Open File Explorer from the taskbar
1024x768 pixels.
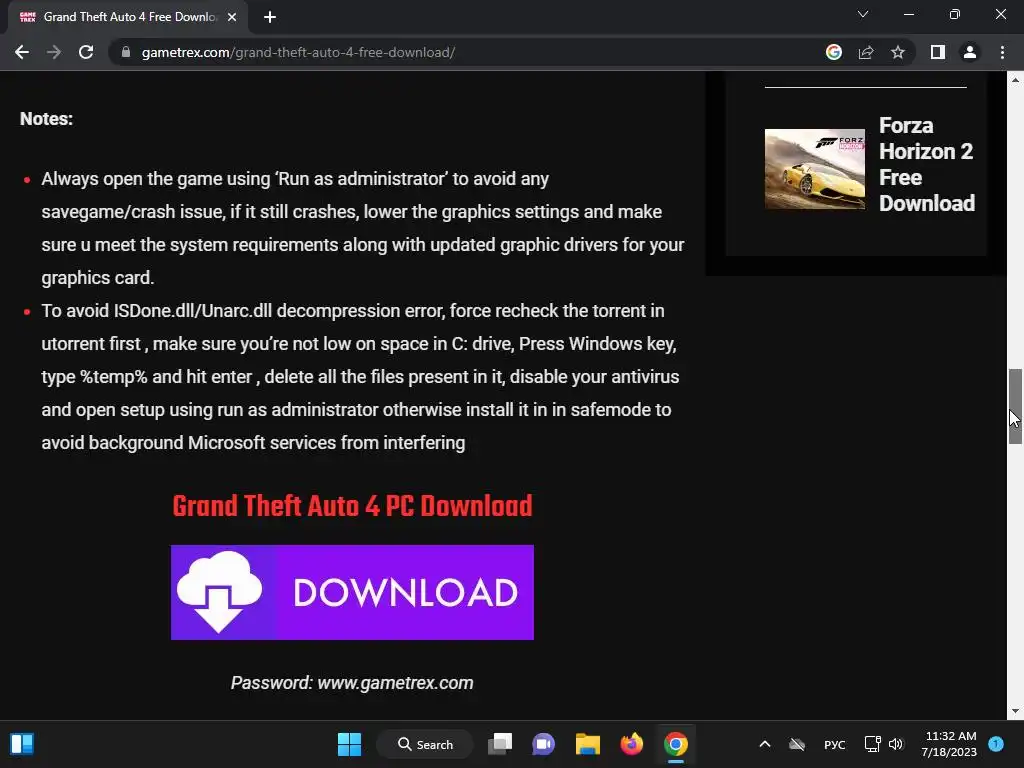click(x=587, y=744)
